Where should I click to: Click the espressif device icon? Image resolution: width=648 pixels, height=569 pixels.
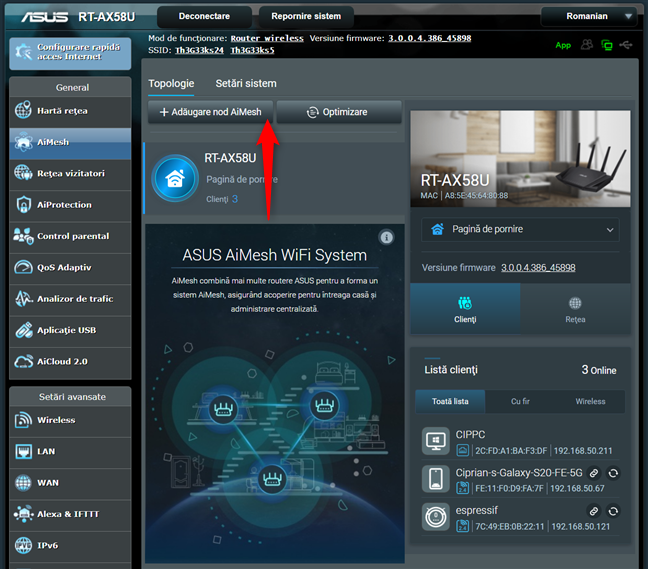436,517
